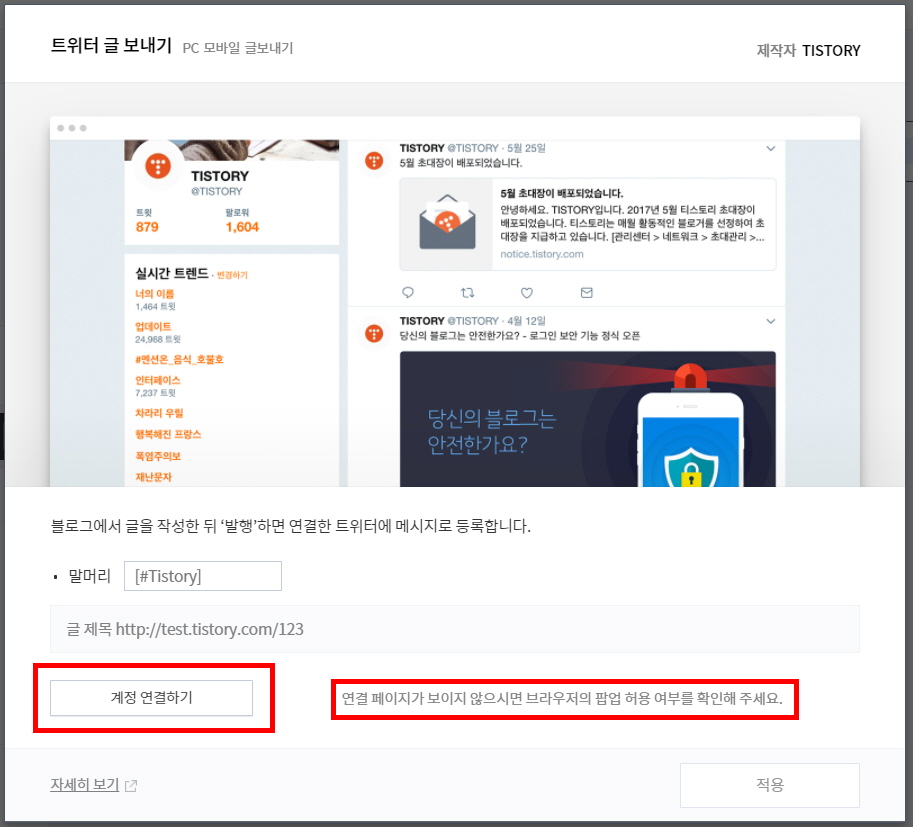Click the 트위터 글 보내기 heading
913x827 pixels.
click(111, 45)
